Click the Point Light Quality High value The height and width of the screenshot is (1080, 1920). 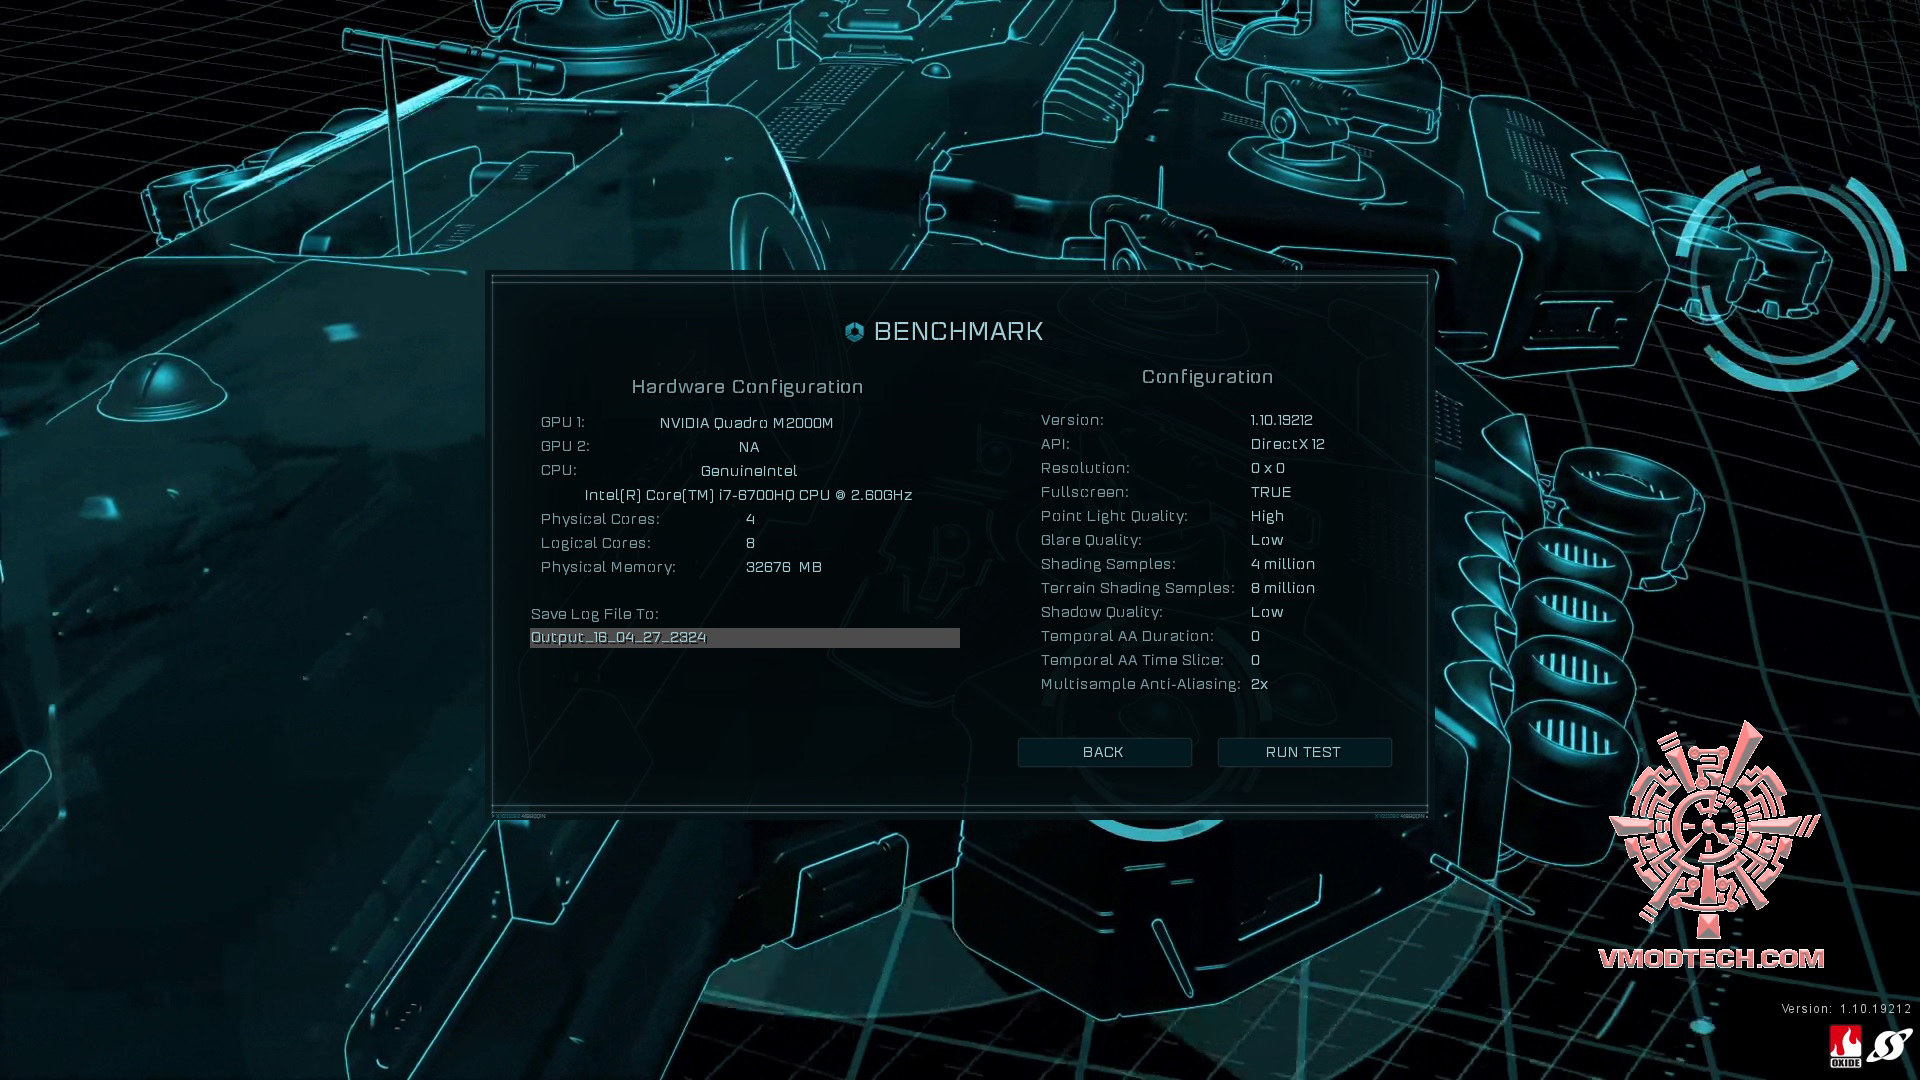click(1266, 516)
